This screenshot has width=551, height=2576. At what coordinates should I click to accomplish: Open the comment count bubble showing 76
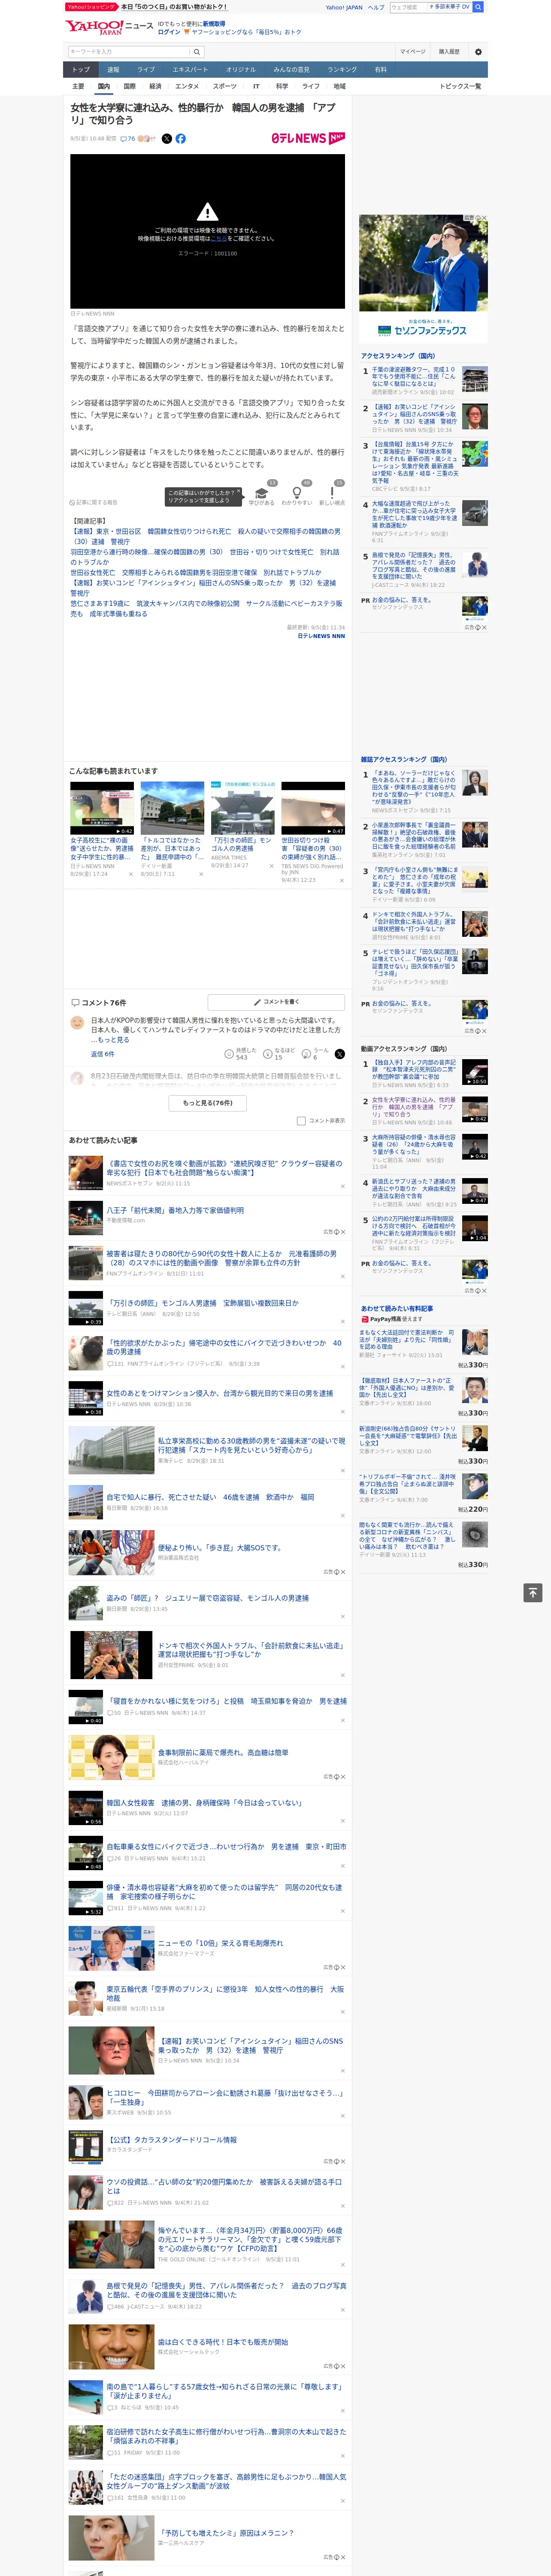click(x=128, y=139)
